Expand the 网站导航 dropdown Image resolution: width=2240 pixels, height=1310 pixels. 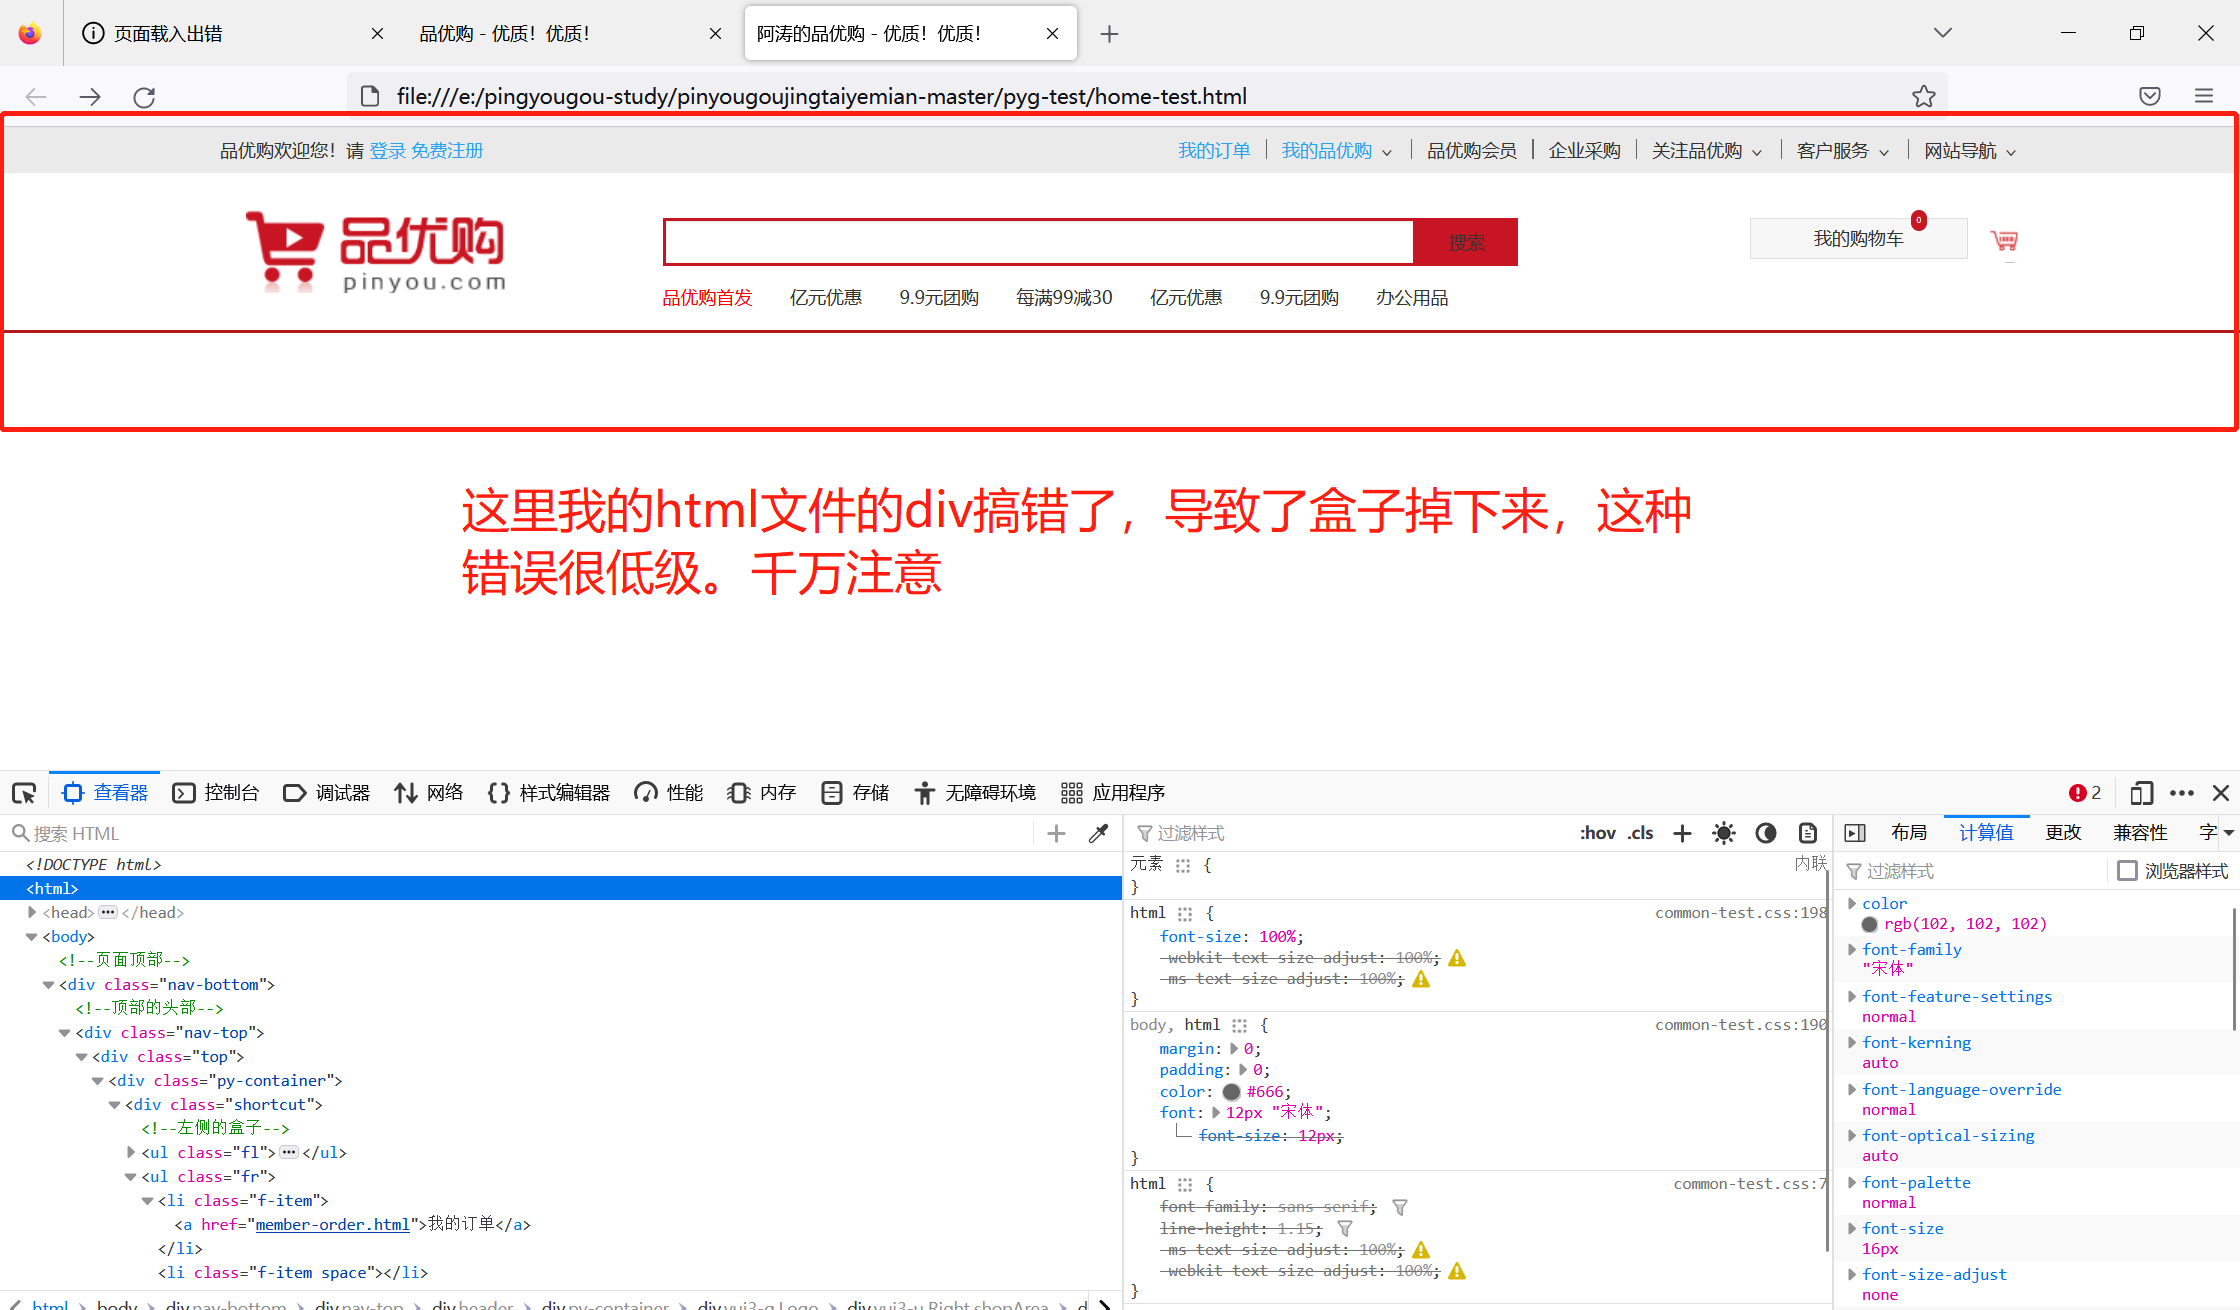(x=1970, y=150)
